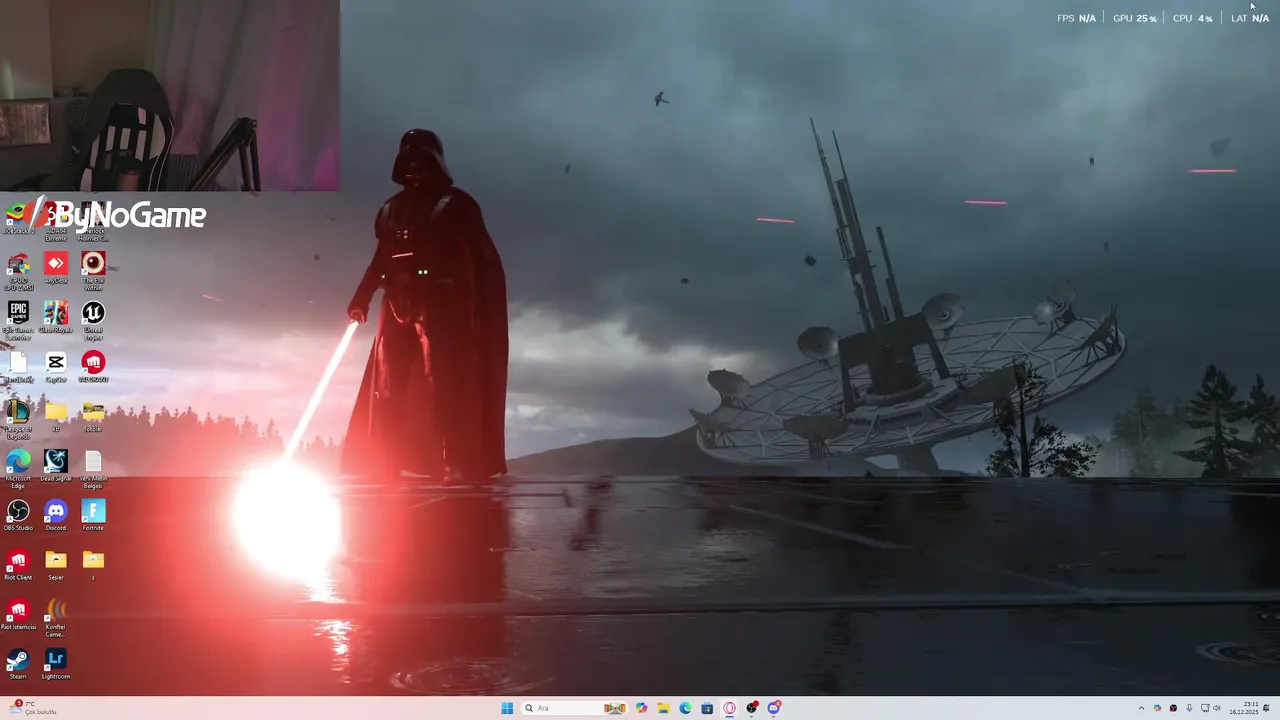Open the Windows Start menu
Viewport: 1280px width, 720px height.
click(507, 708)
